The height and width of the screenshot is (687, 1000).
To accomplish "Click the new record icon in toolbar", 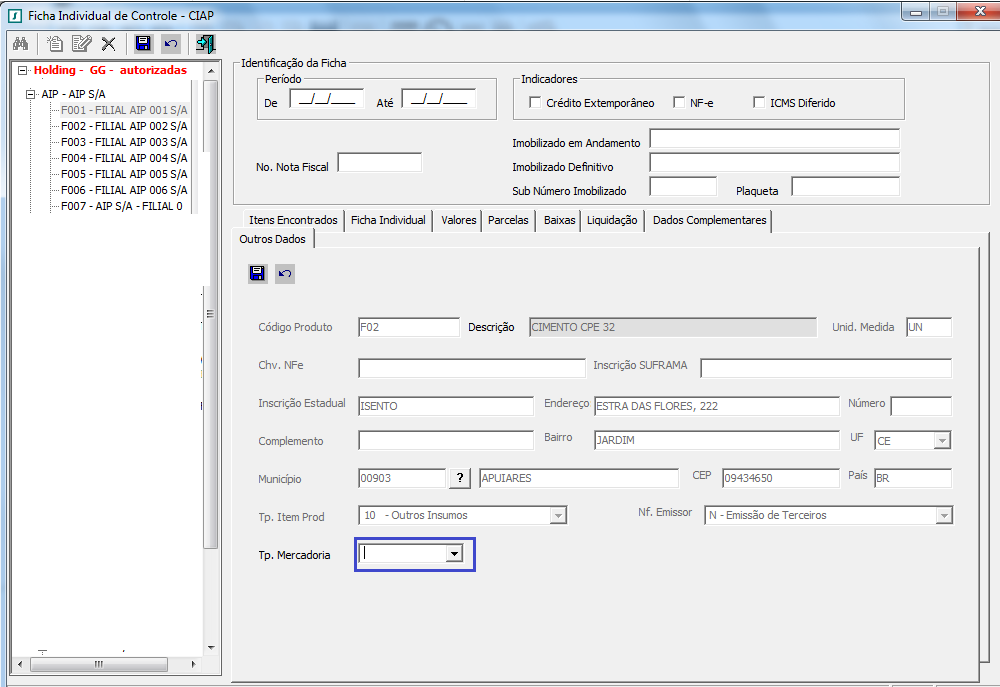I will (55, 44).
